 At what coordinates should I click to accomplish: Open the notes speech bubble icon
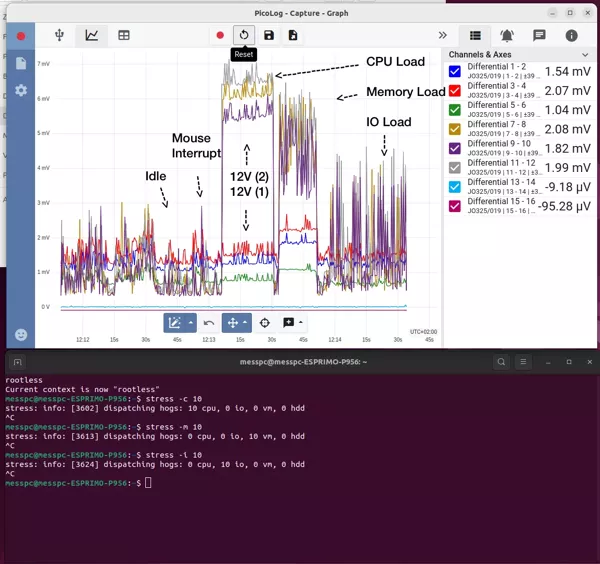(539, 36)
